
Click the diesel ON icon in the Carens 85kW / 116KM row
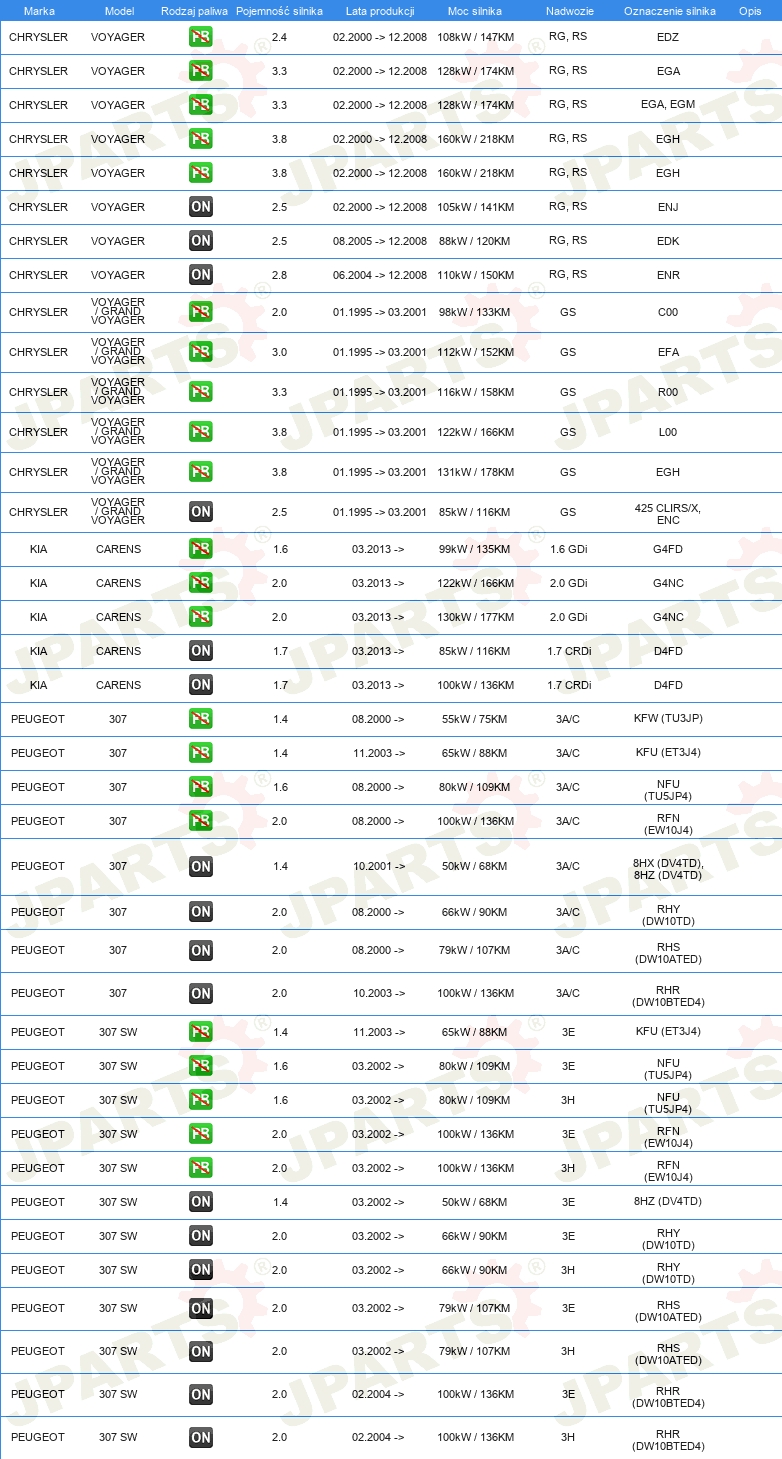(x=201, y=651)
